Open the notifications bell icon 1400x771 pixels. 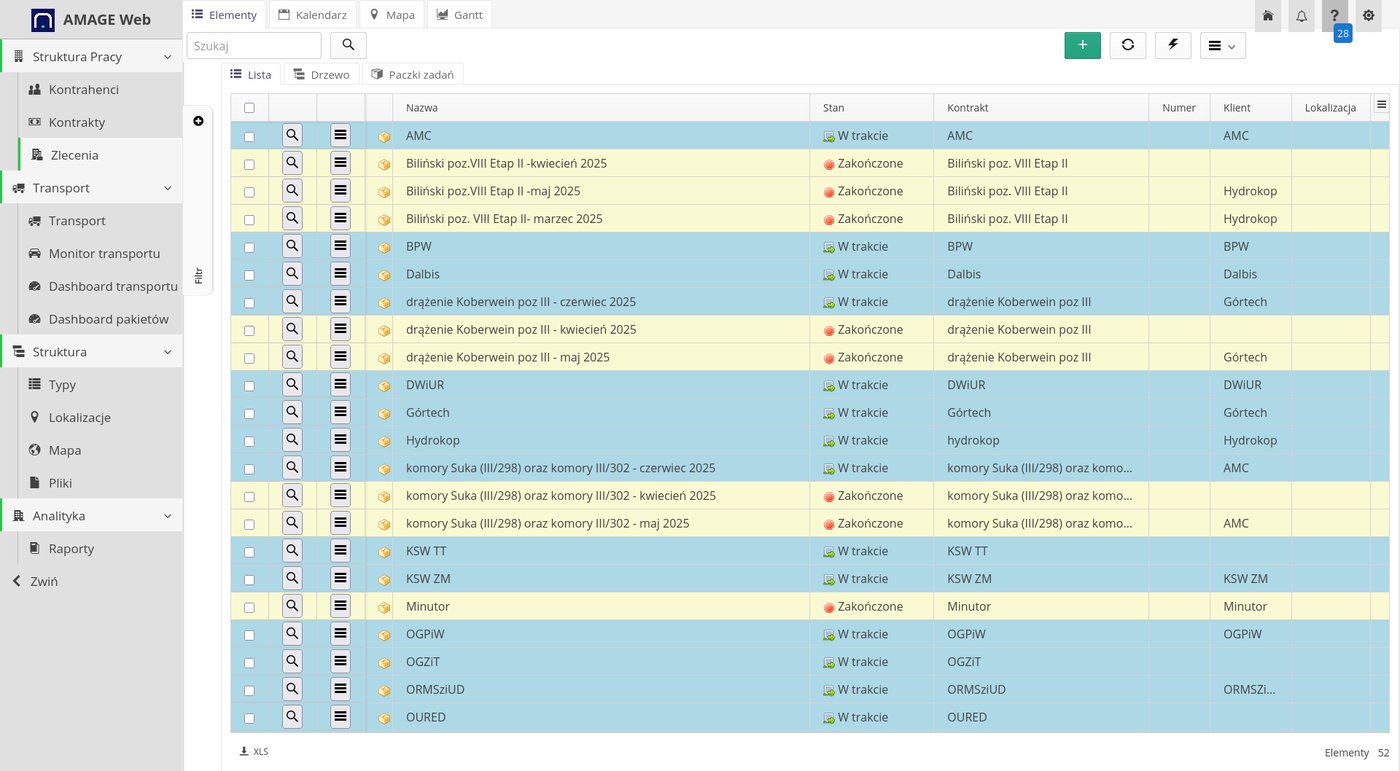click(x=1302, y=16)
